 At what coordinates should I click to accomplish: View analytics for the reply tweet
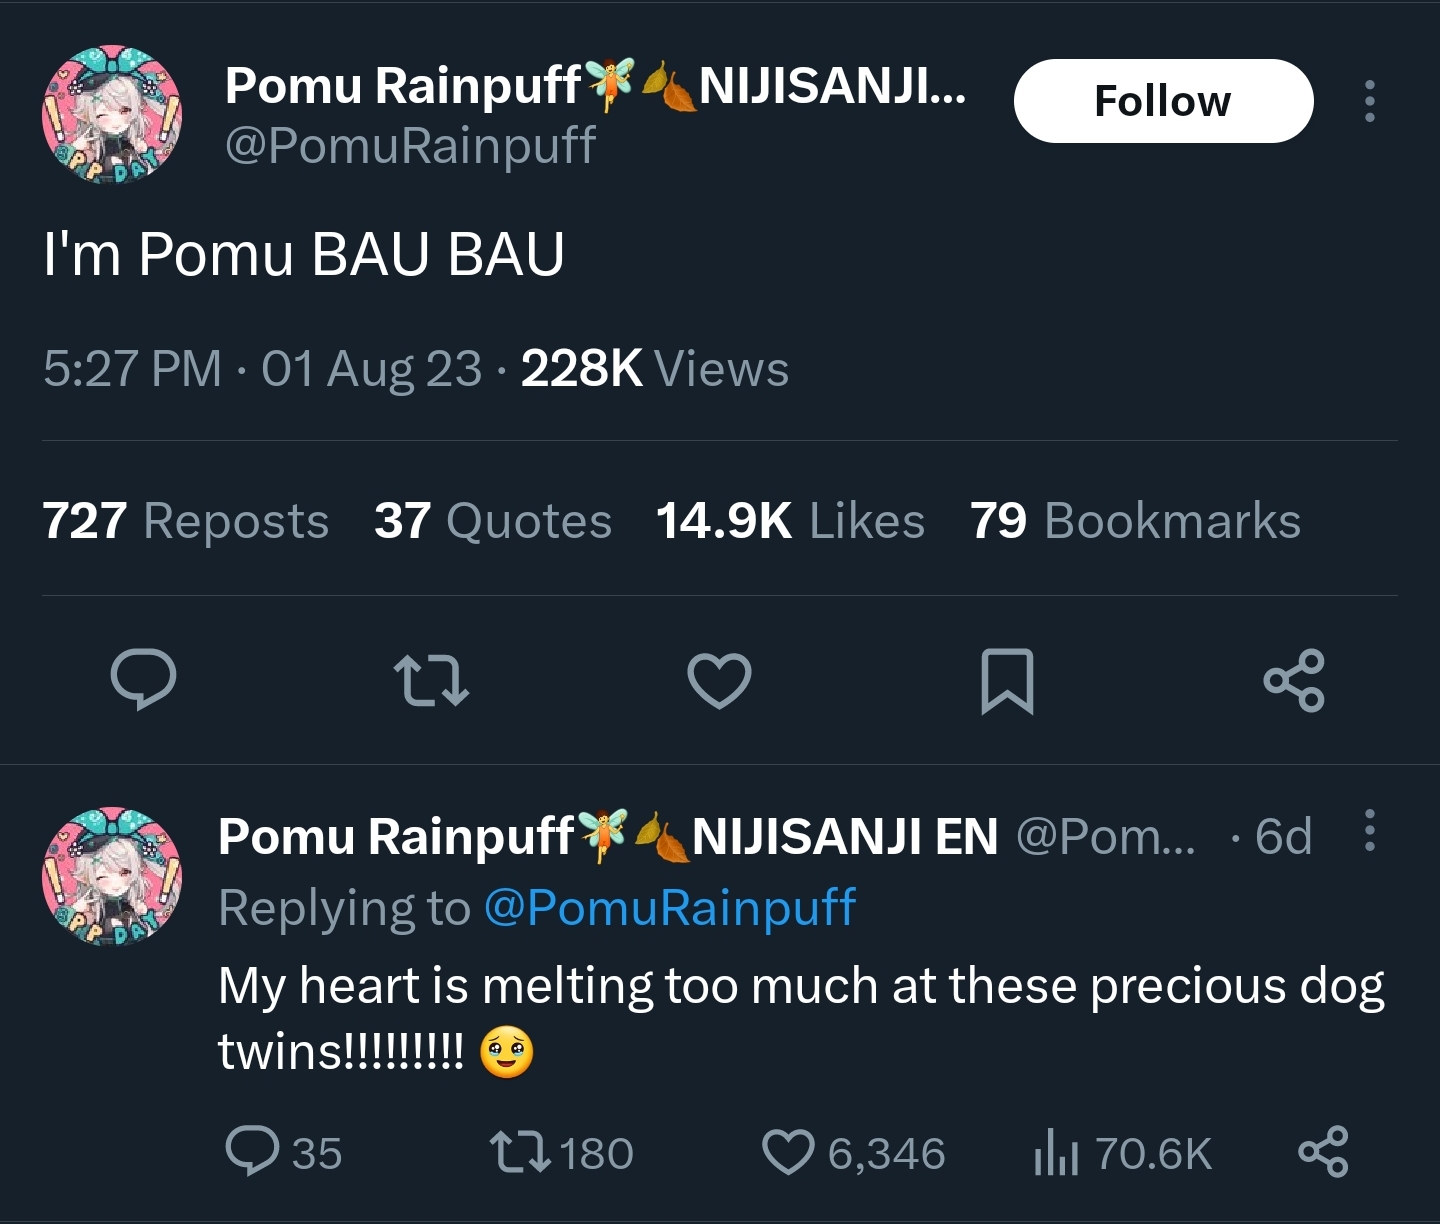point(1056,1152)
